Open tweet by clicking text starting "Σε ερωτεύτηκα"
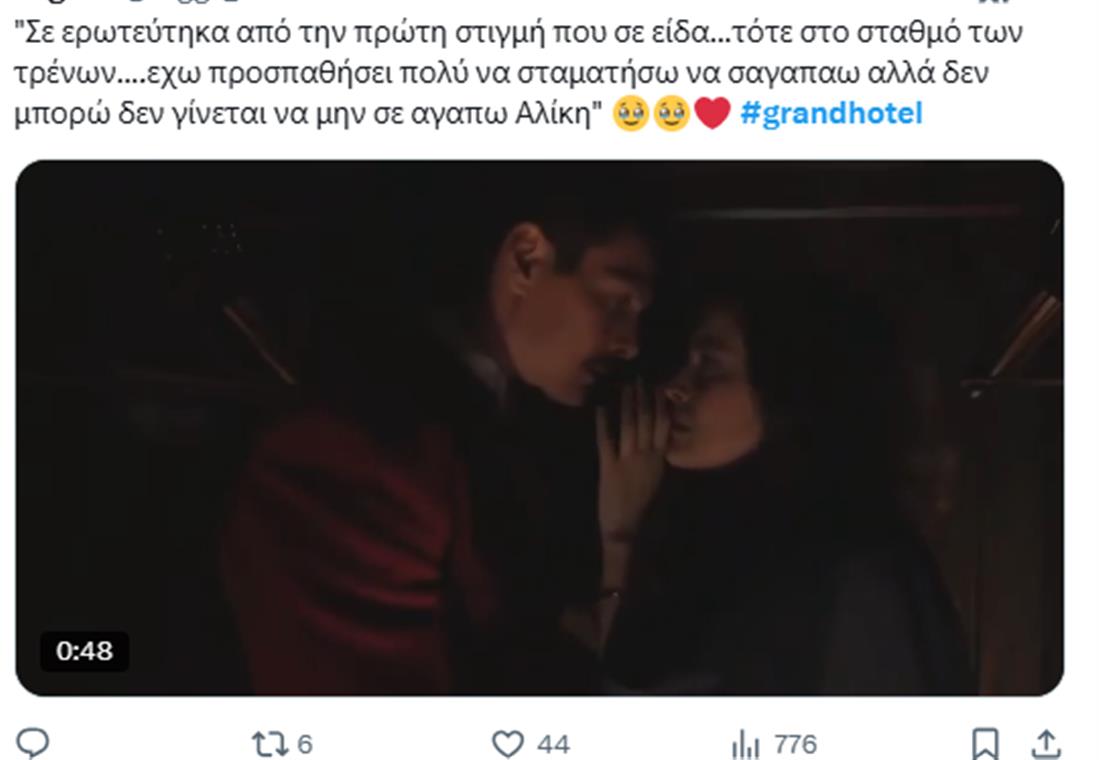 (518, 32)
